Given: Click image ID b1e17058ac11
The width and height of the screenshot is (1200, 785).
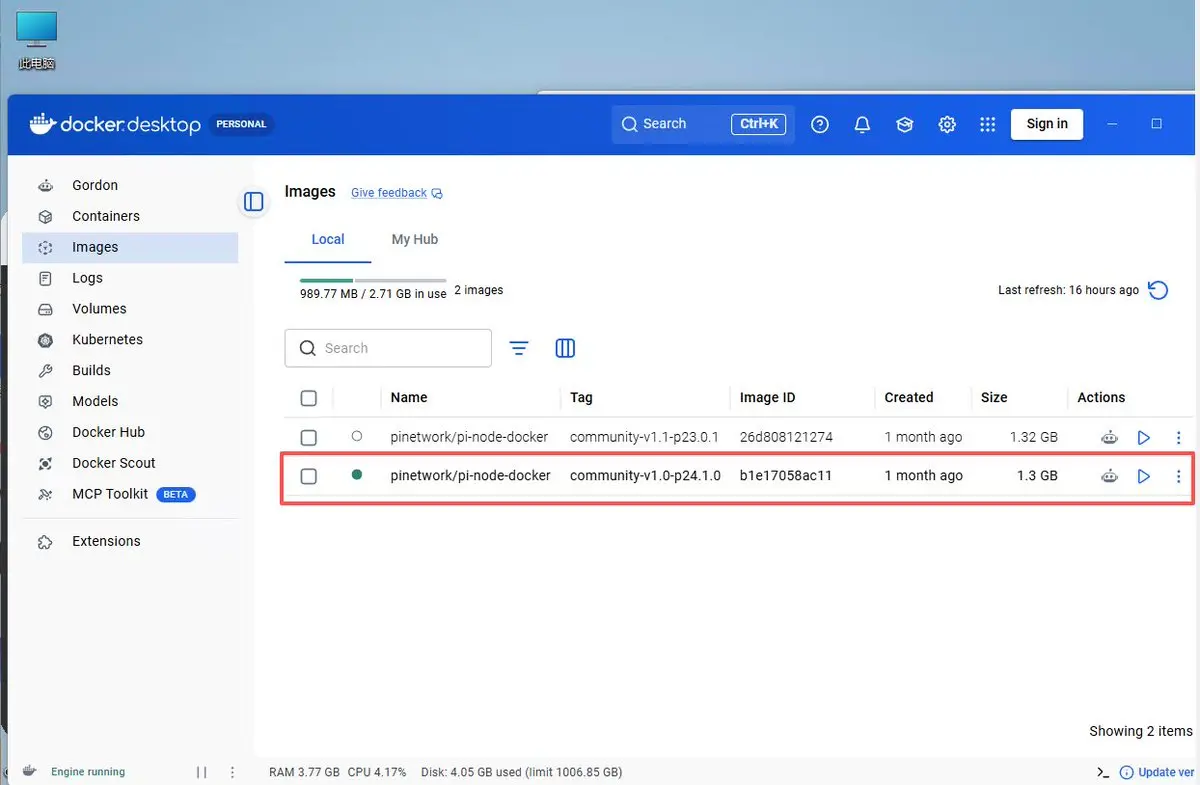Looking at the screenshot, I should pyautogui.click(x=786, y=476).
